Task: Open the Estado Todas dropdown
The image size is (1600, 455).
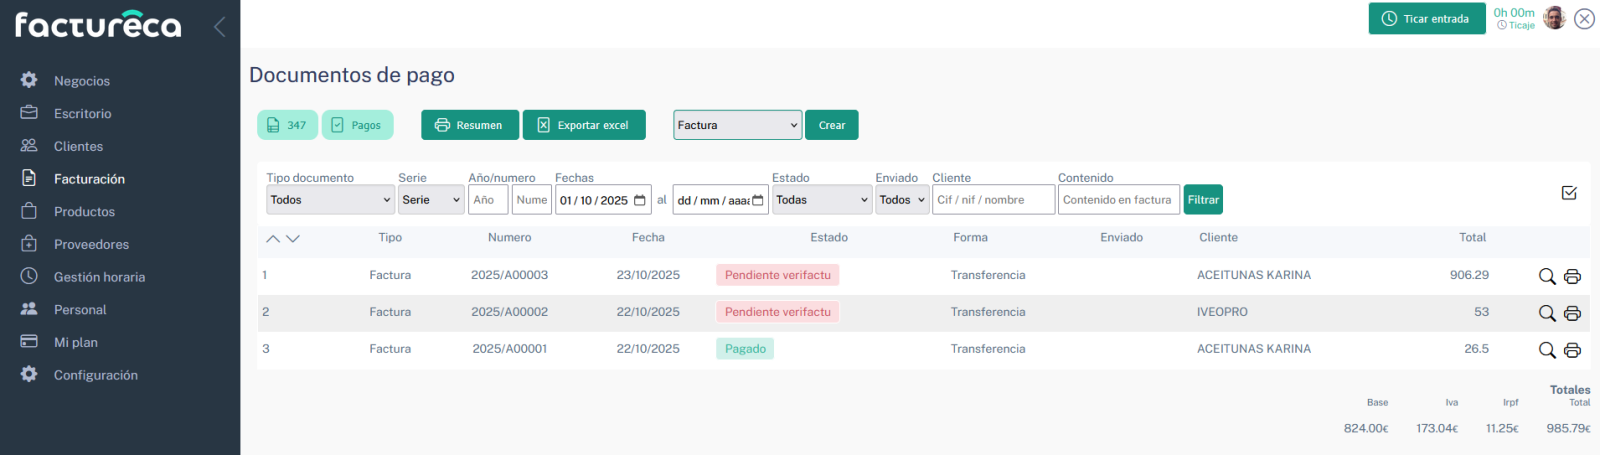Action: coord(822,200)
